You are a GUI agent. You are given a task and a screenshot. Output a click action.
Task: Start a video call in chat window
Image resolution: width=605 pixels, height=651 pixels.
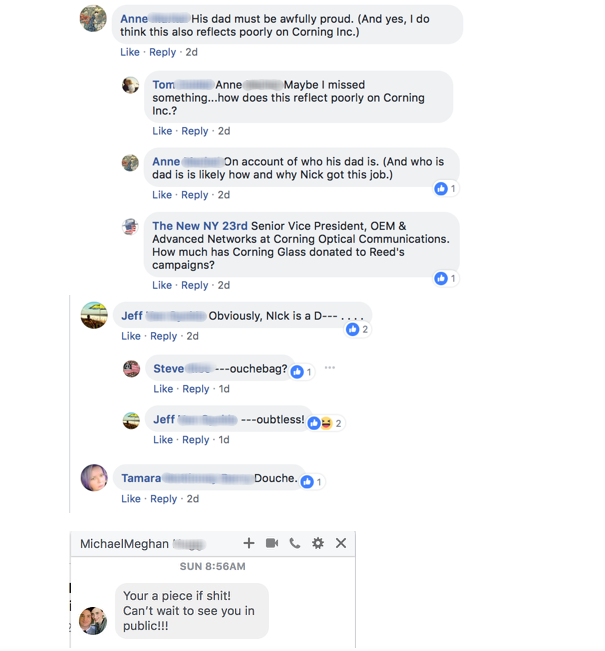[x=272, y=543]
